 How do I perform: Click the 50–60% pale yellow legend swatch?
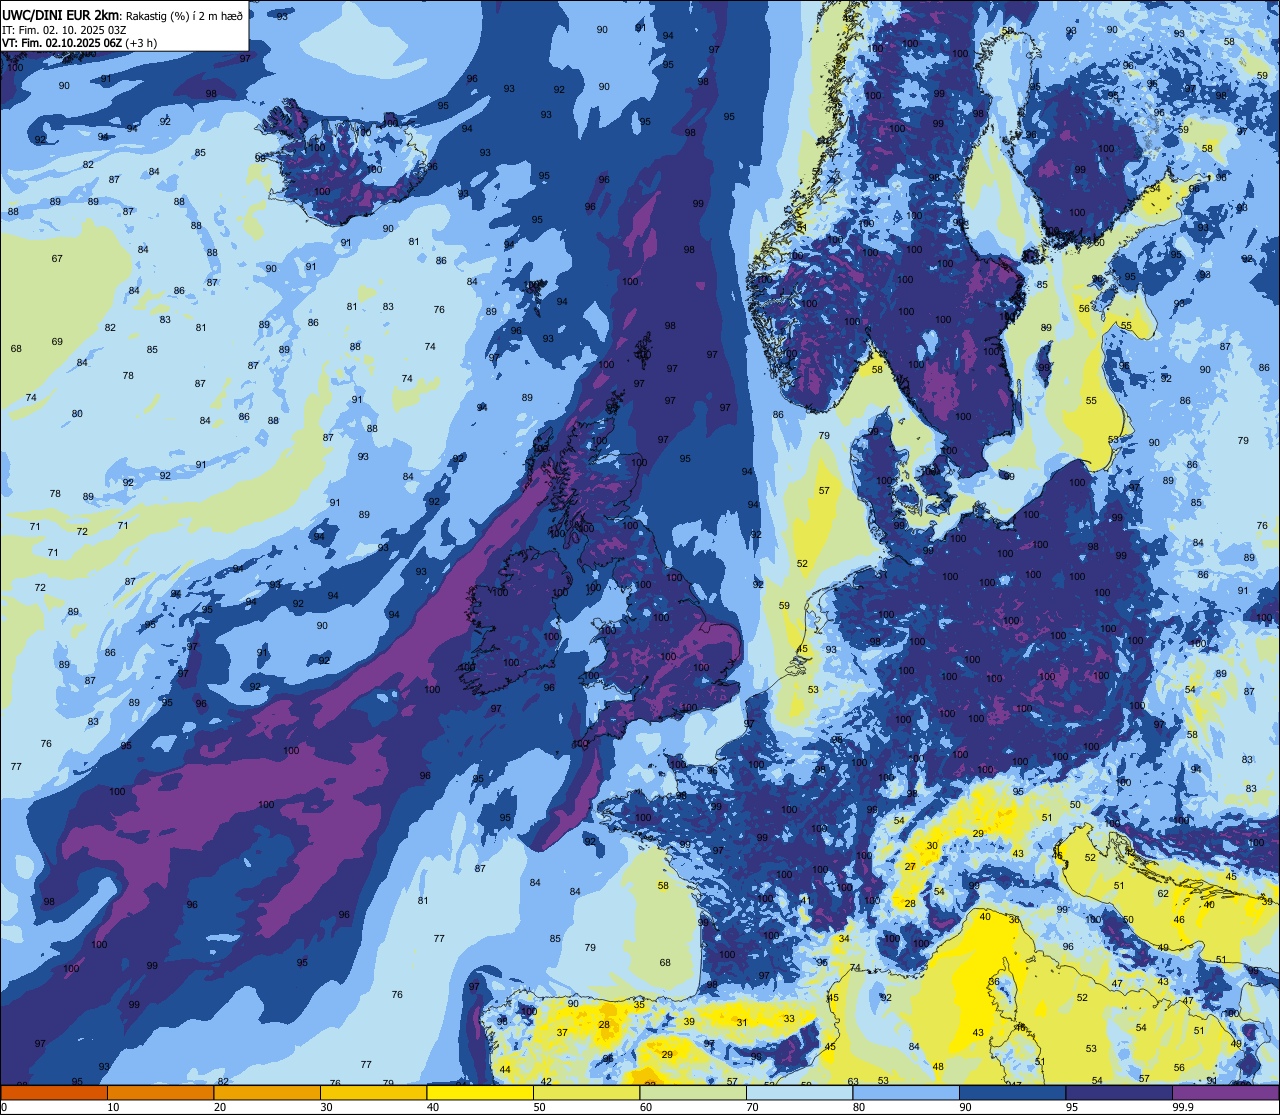587,1092
